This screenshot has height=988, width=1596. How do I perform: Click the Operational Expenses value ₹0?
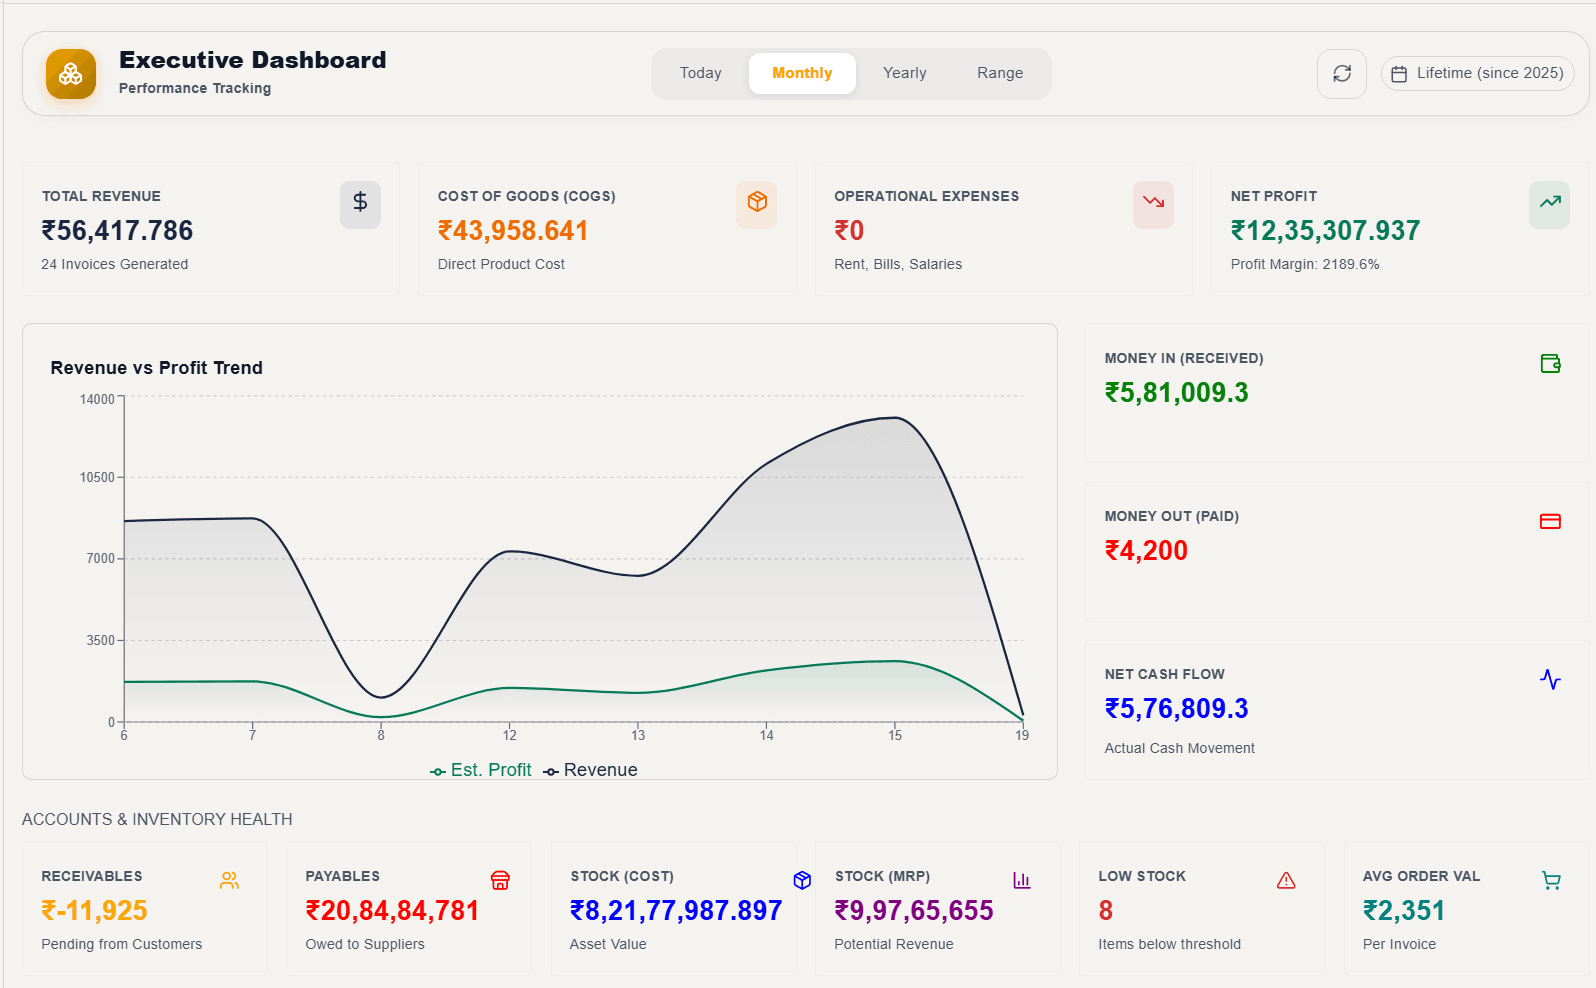pos(849,231)
